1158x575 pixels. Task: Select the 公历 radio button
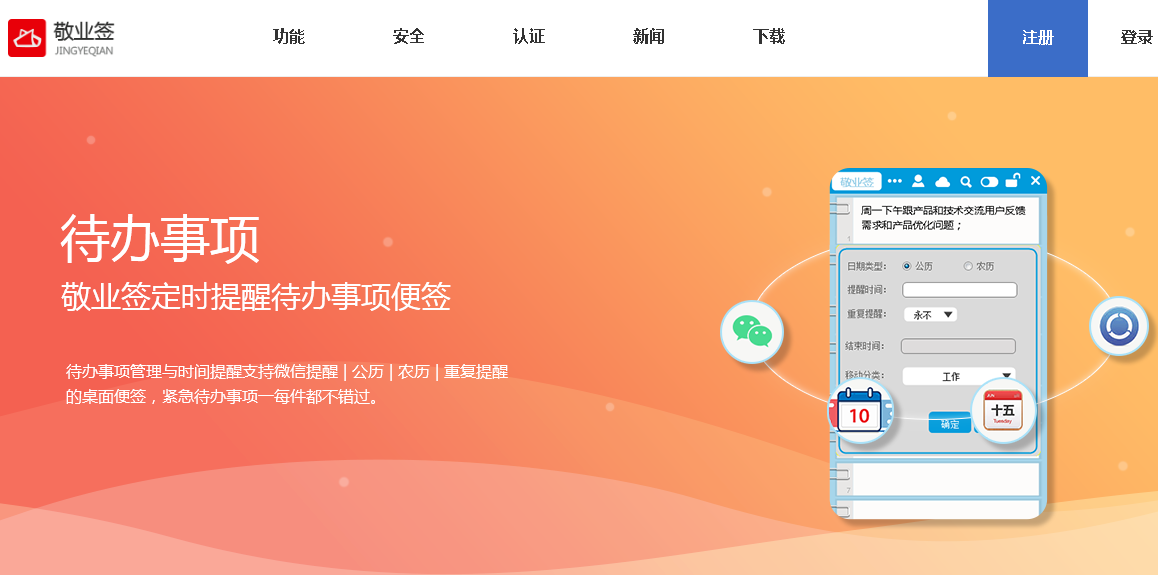pos(907,266)
